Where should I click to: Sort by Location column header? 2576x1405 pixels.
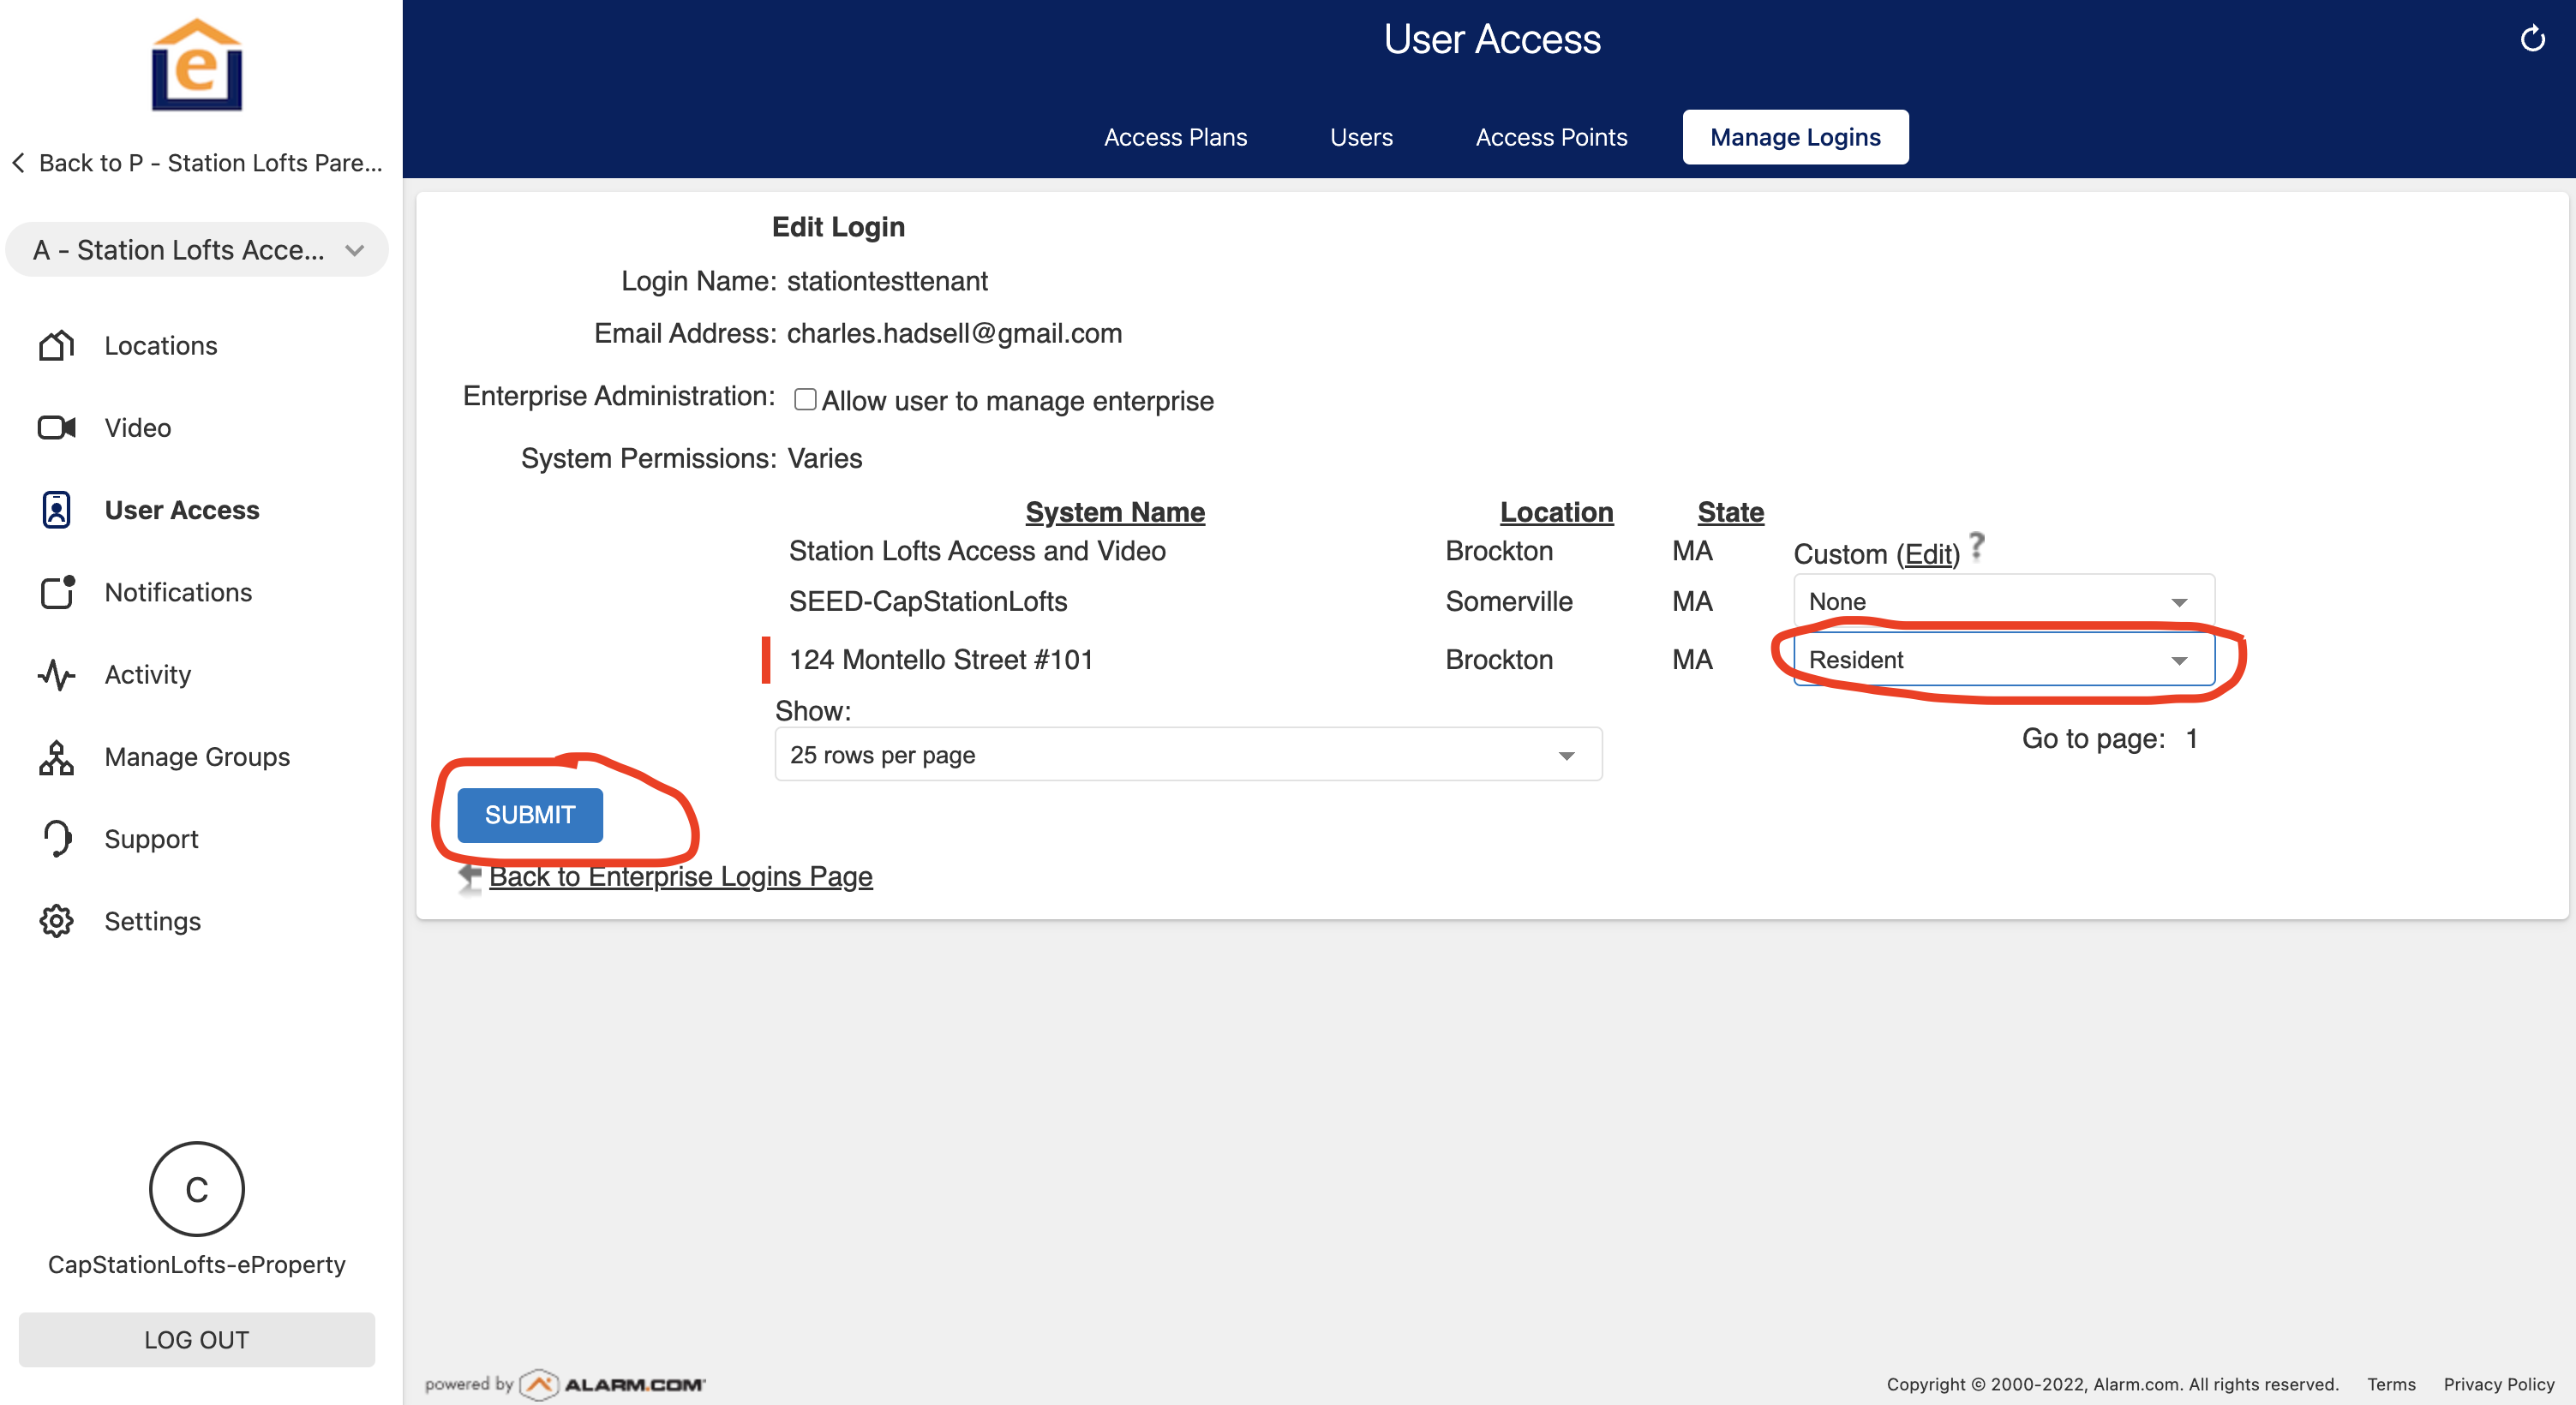(1556, 511)
